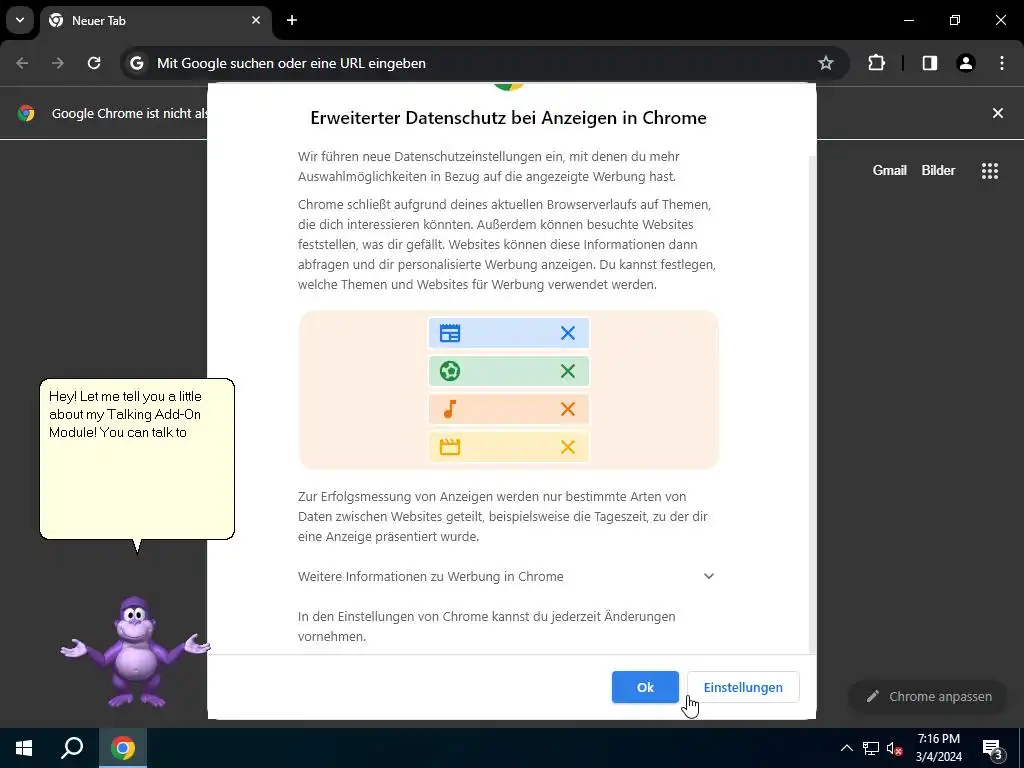Click the orange music note icon
This screenshot has width=1024, height=768.
449,409
